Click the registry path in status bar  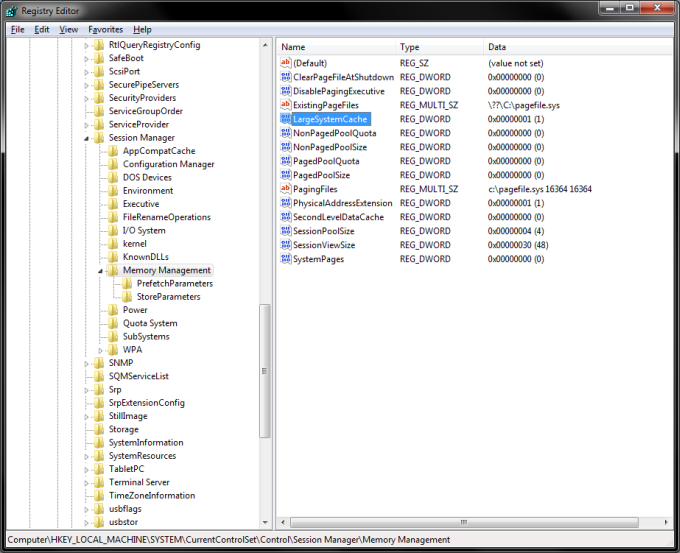coord(229,540)
